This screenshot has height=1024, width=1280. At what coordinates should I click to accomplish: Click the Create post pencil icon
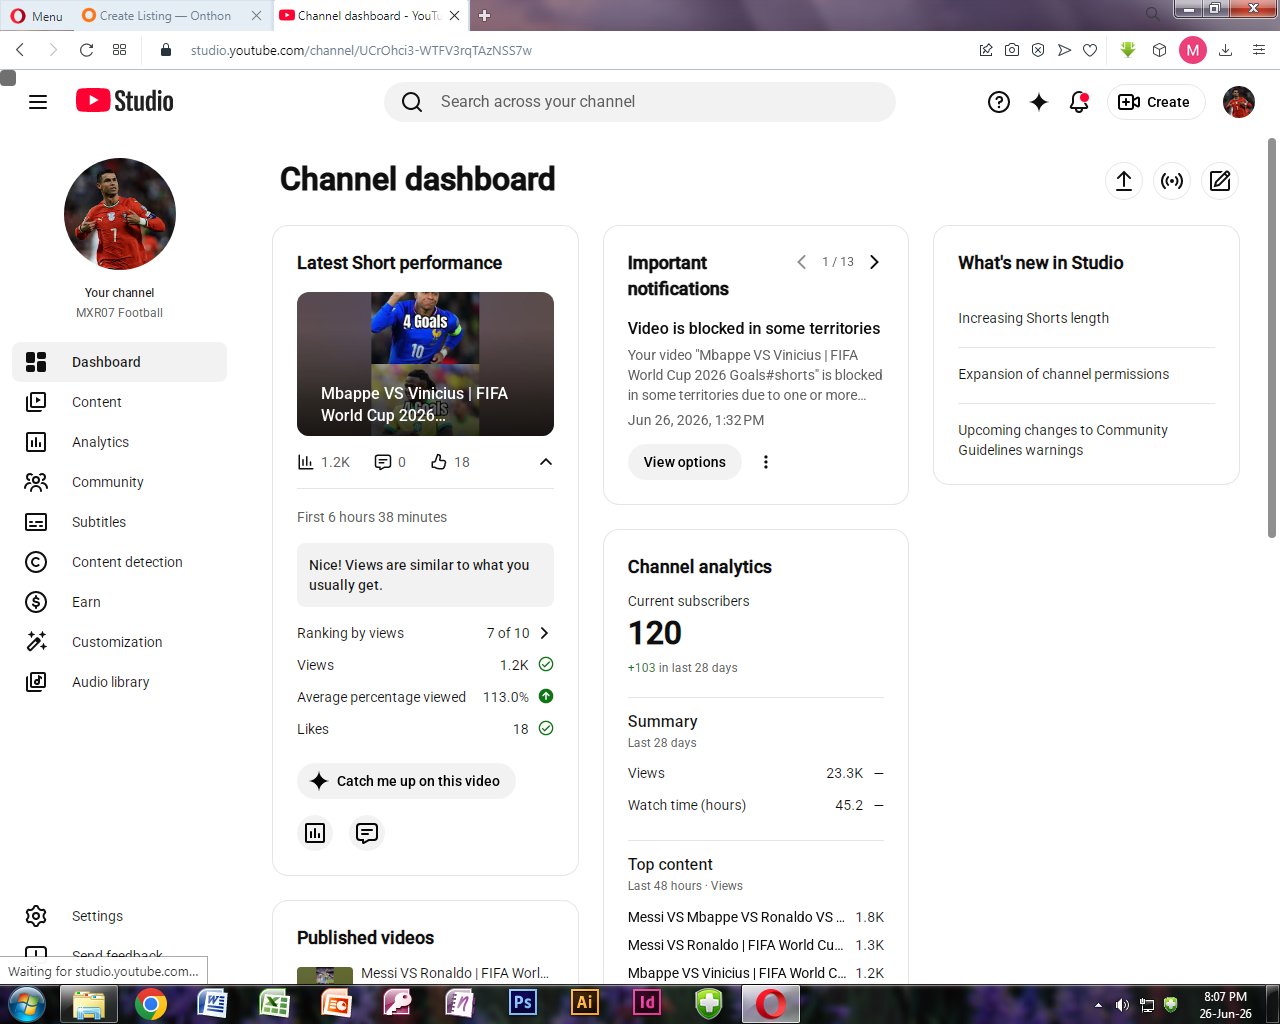pos(1220,181)
